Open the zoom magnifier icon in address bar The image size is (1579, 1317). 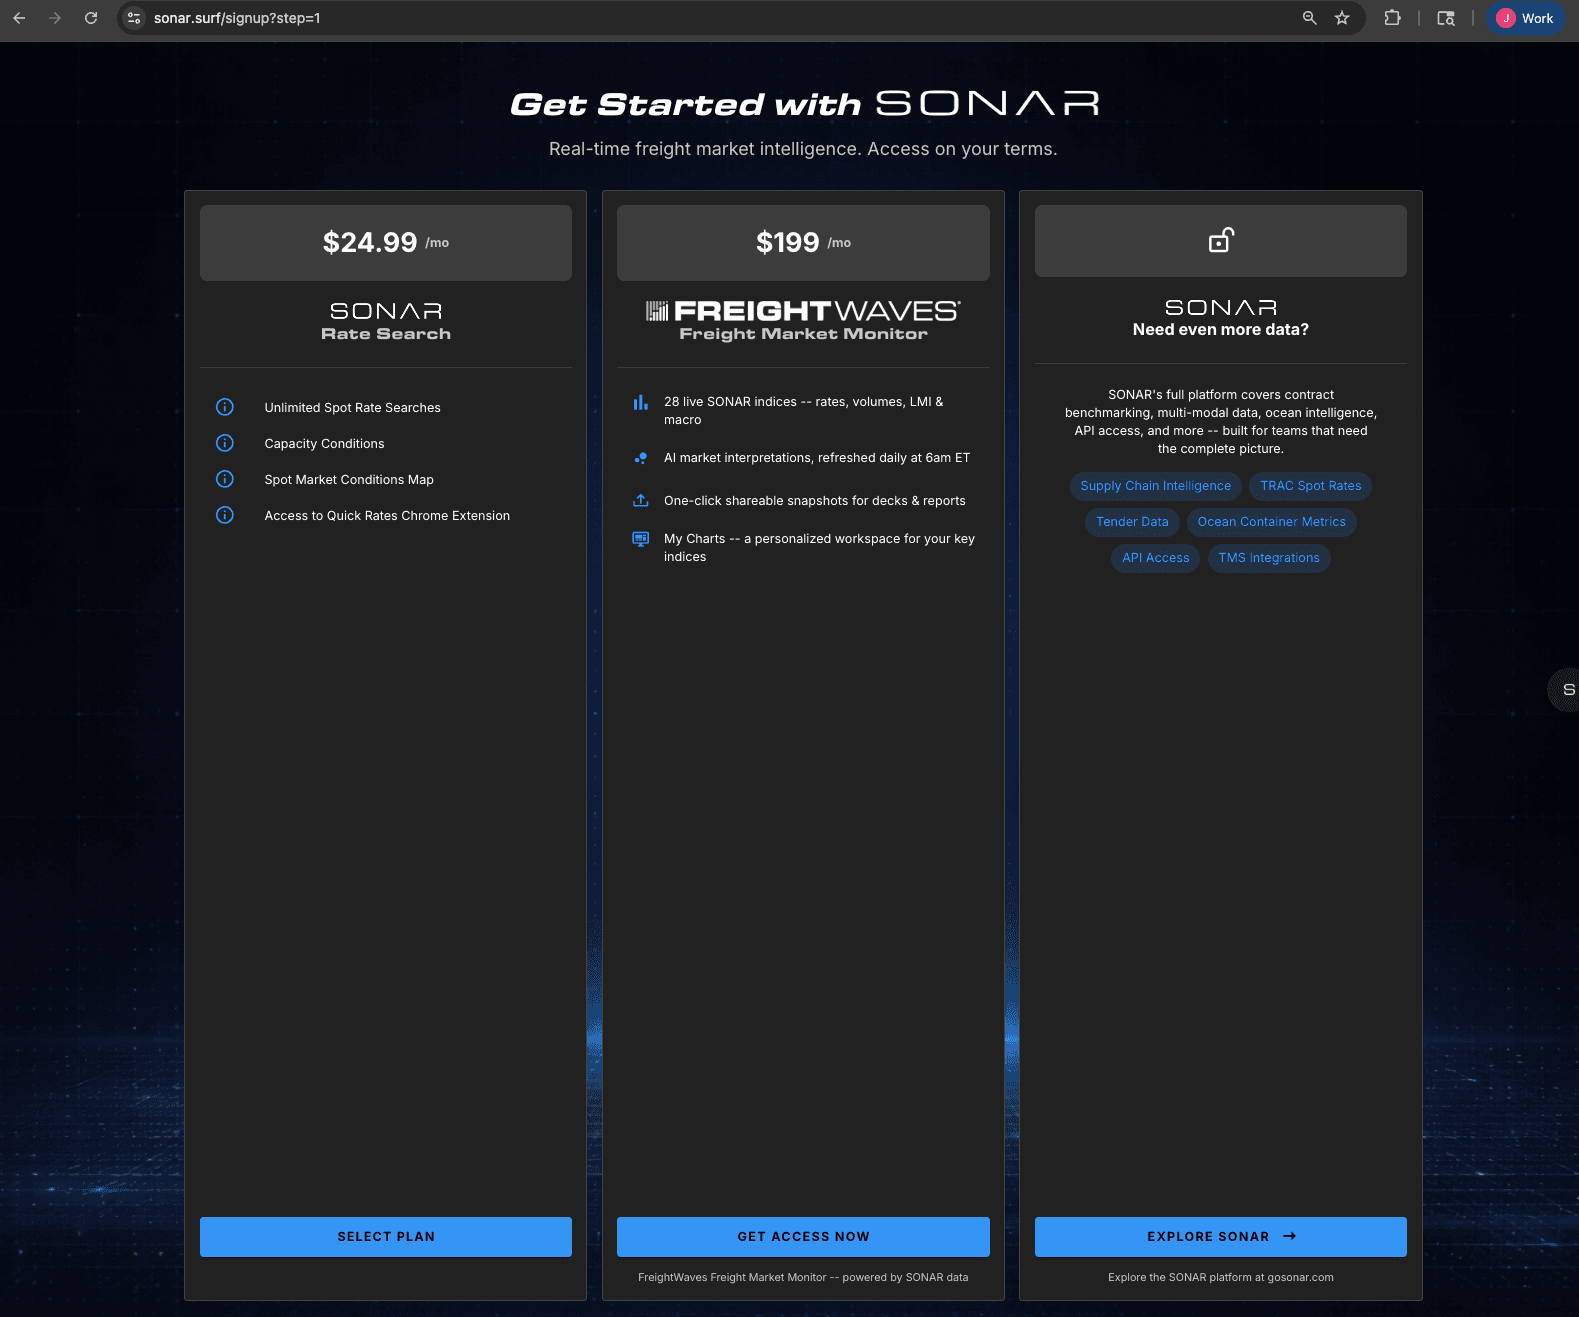point(1309,18)
